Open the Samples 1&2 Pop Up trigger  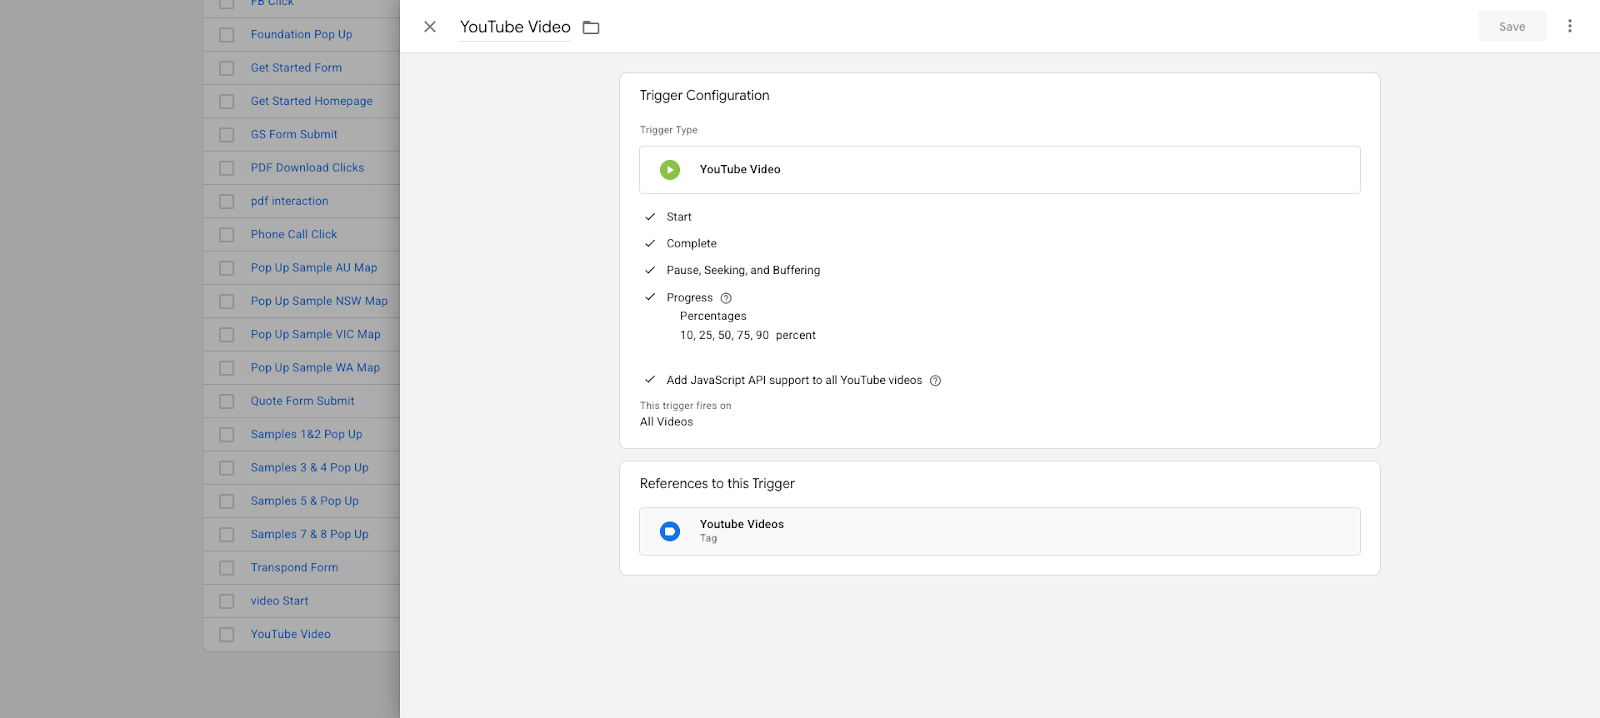(306, 434)
